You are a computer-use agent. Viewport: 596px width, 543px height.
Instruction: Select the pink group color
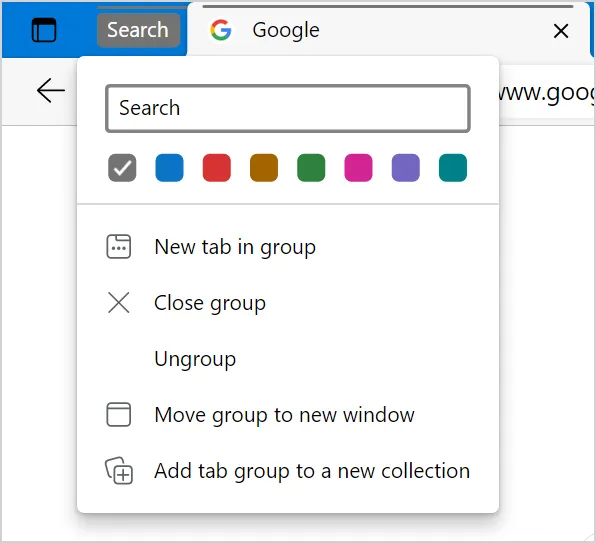(358, 168)
